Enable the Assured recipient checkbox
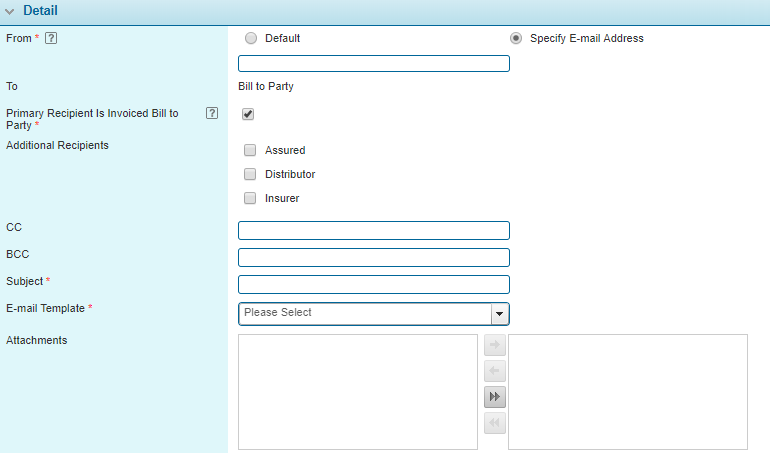770x453 pixels. [x=250, y=150]
